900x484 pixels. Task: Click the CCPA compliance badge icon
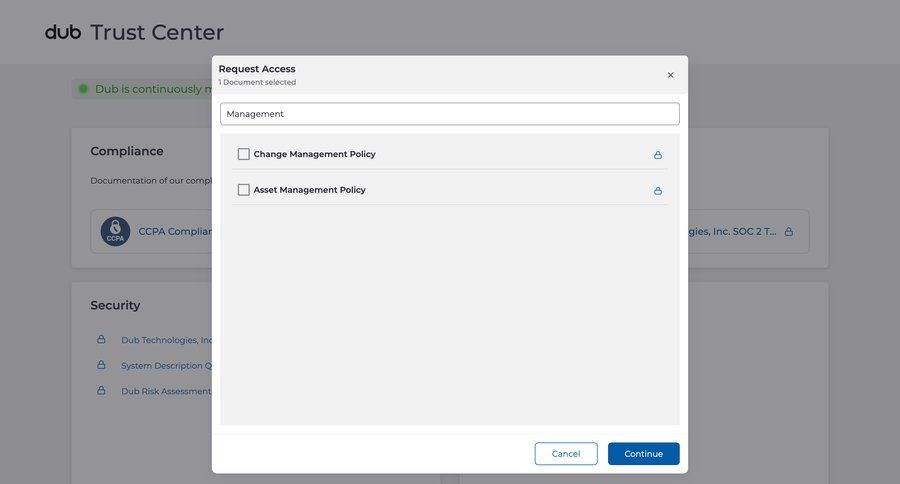tap(115, 231)
